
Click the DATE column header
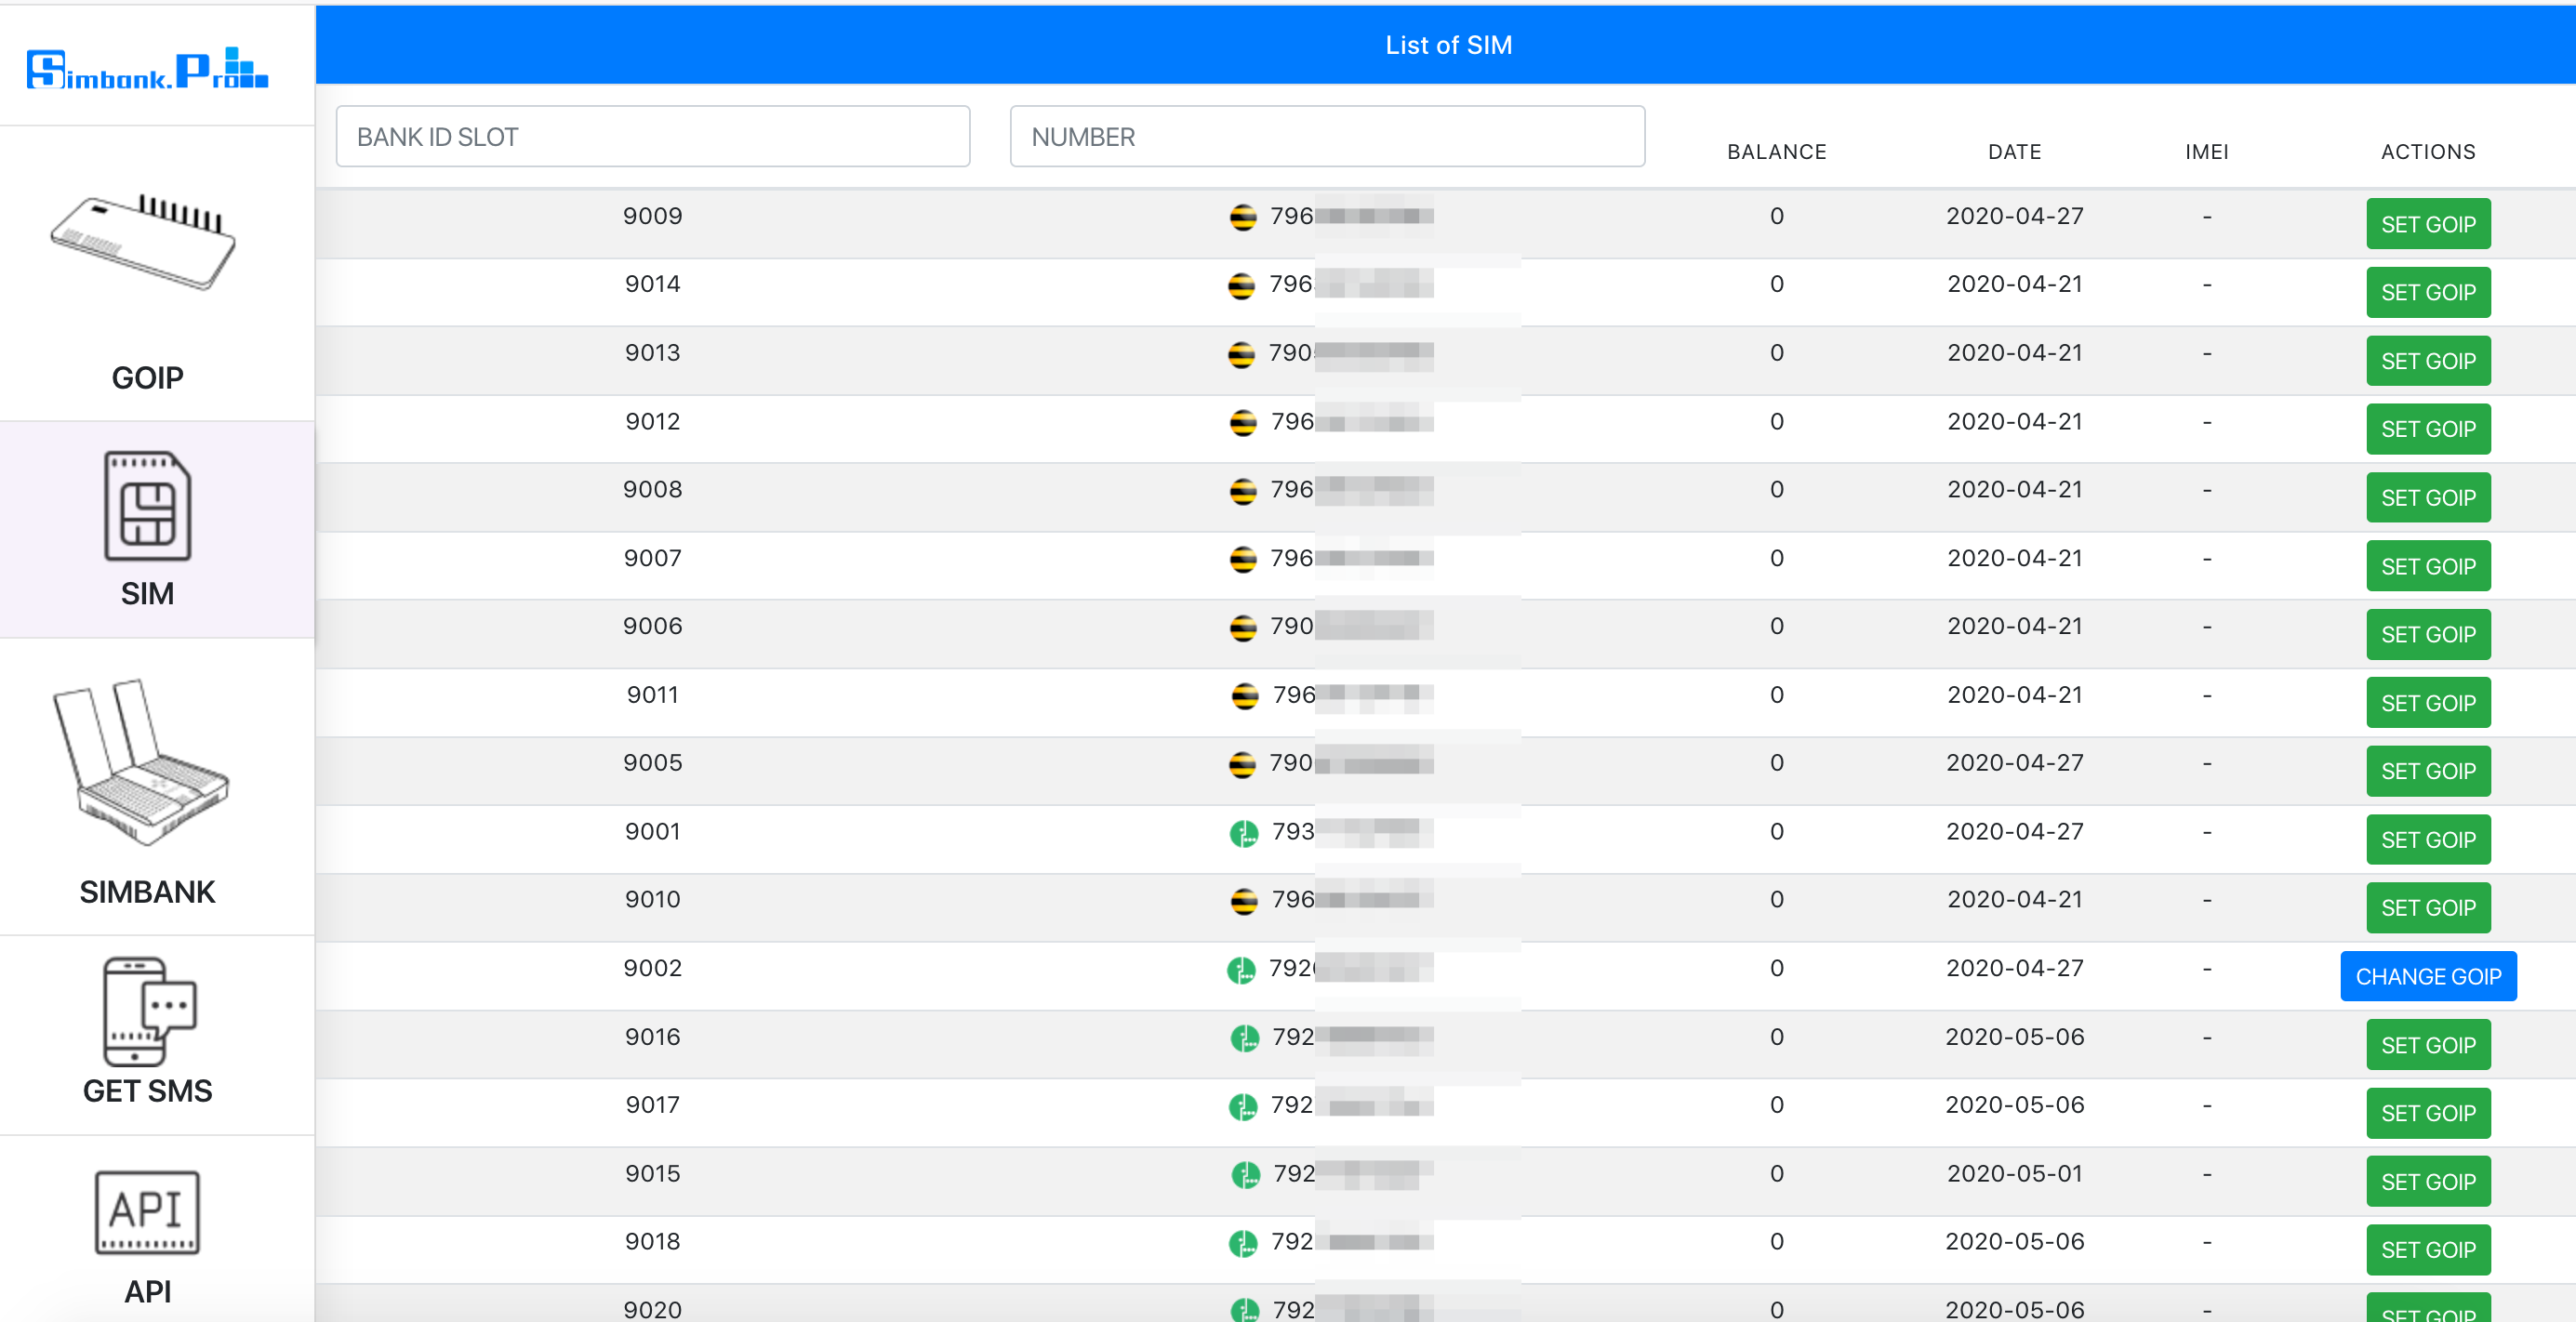pyautogui.click(x=2013, y=152)
